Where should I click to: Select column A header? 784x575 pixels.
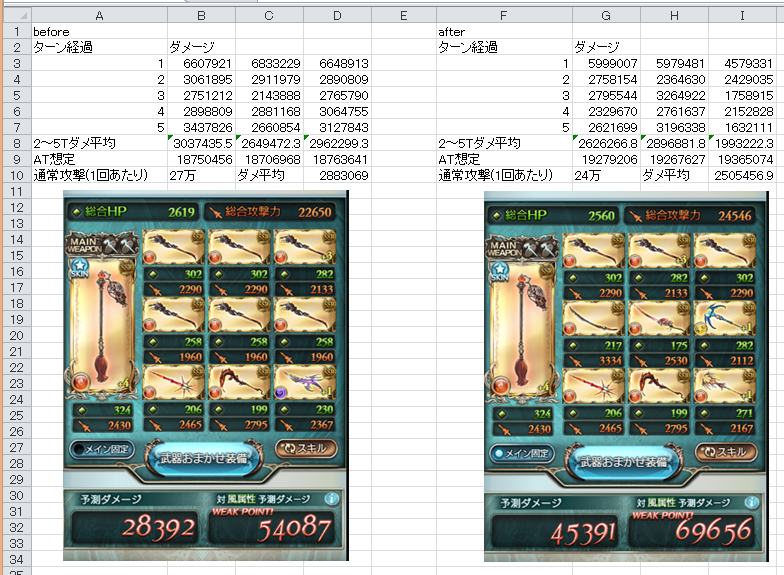(100, 16)
